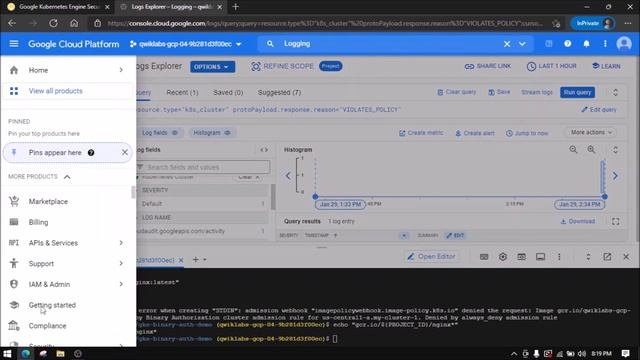
Task: Click Open Editor in Cloud Shell
Action: click(x=431, y=257)
